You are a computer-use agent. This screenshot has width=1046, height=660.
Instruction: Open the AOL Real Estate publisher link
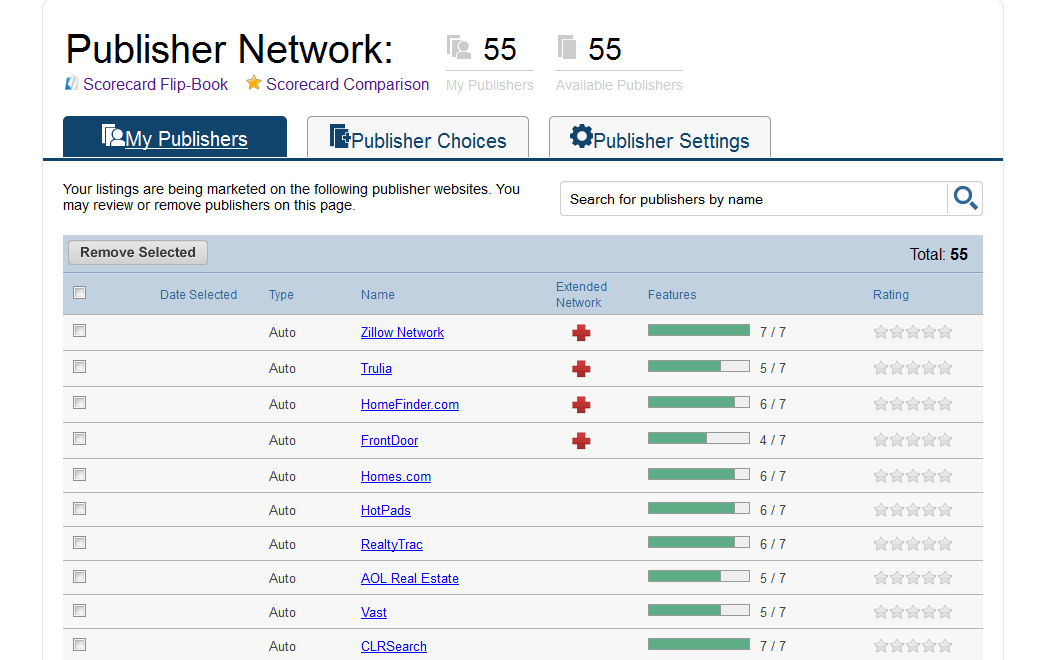click(410, 579)
